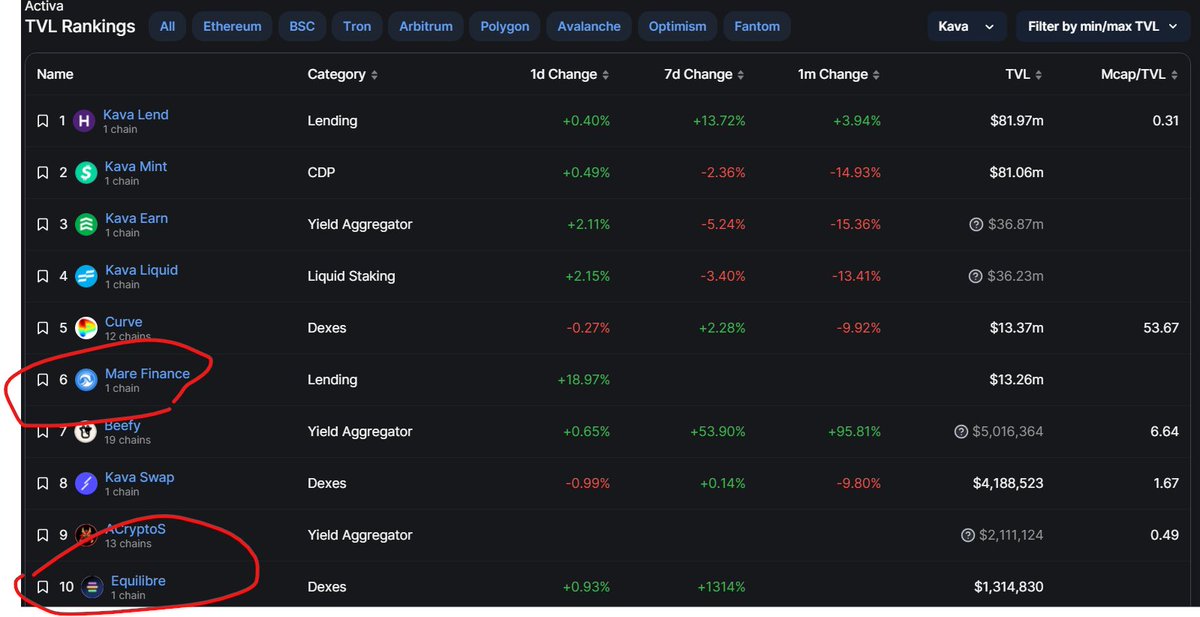1200x617 pixels.
Task: Open the Mare Finance protocol link
Action: 147,374
